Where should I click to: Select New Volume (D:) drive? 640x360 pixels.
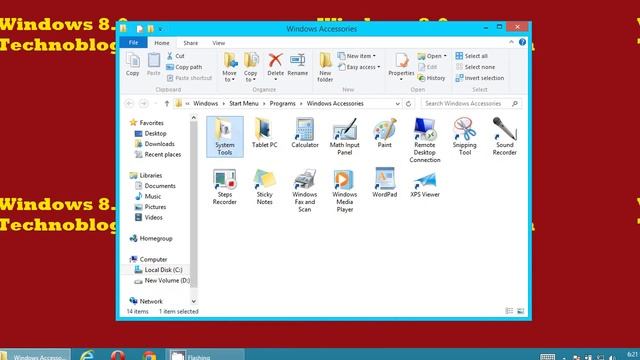click(x=162, y=280)
